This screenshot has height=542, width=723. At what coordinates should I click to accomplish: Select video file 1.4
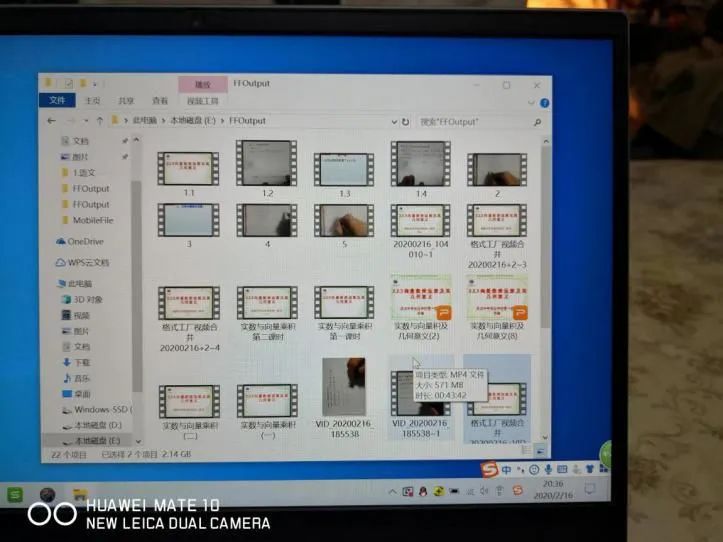(421, 169)
